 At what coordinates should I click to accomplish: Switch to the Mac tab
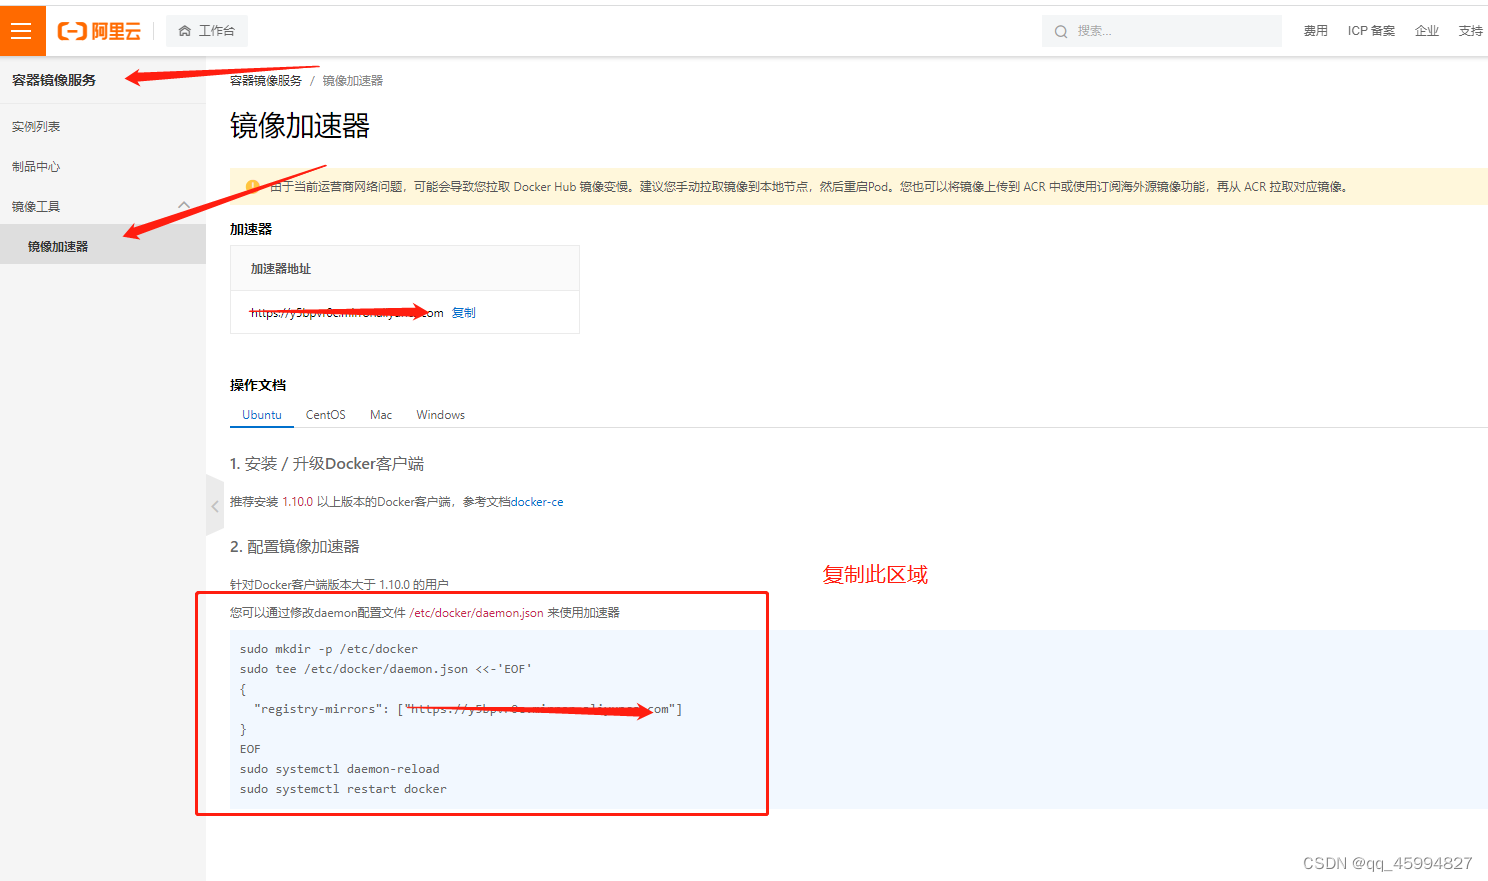coord(381,415)
